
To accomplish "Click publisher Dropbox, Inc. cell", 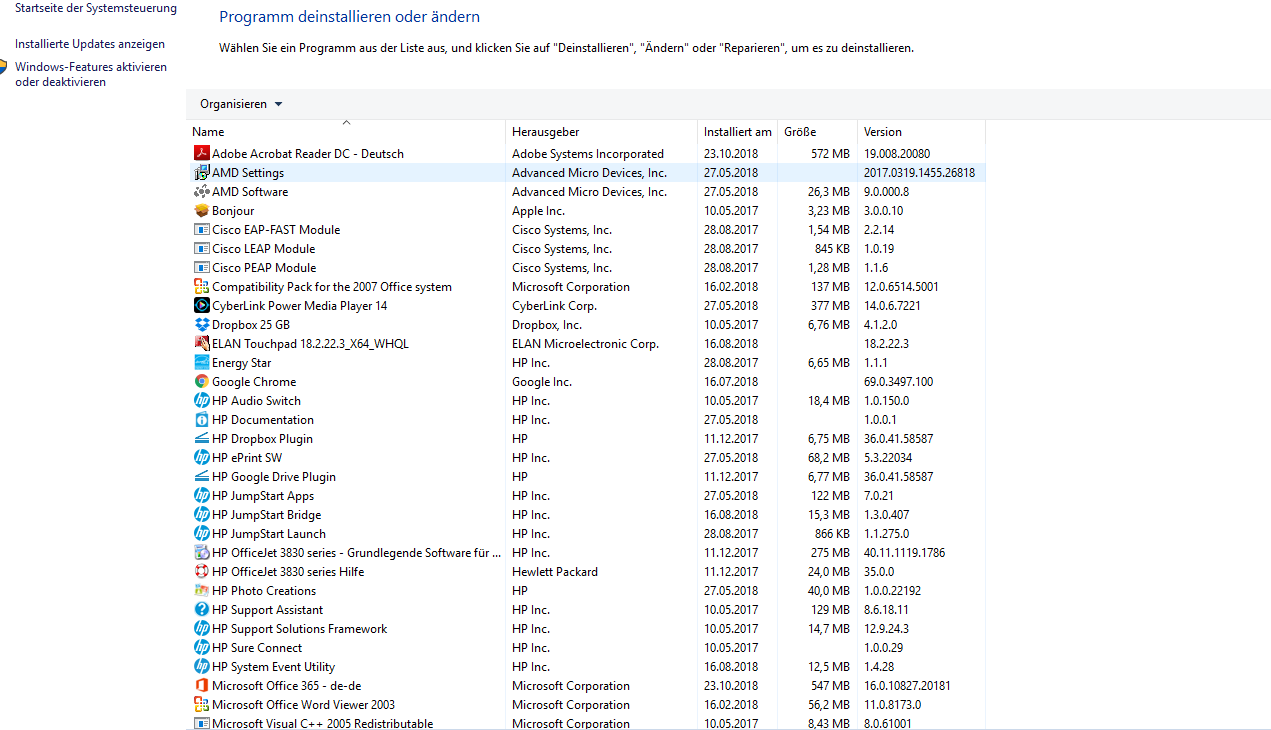I will [547, 325].
